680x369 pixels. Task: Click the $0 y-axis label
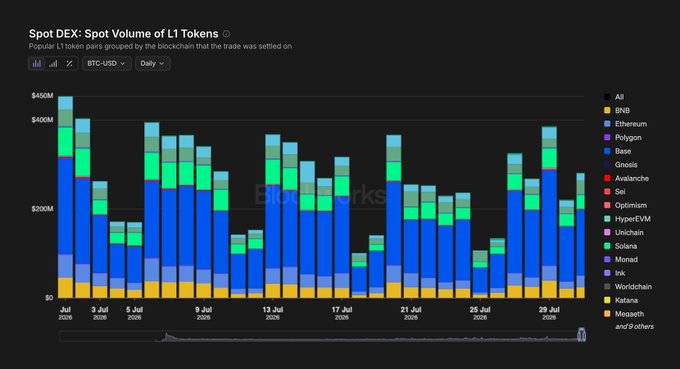[49, 297]
